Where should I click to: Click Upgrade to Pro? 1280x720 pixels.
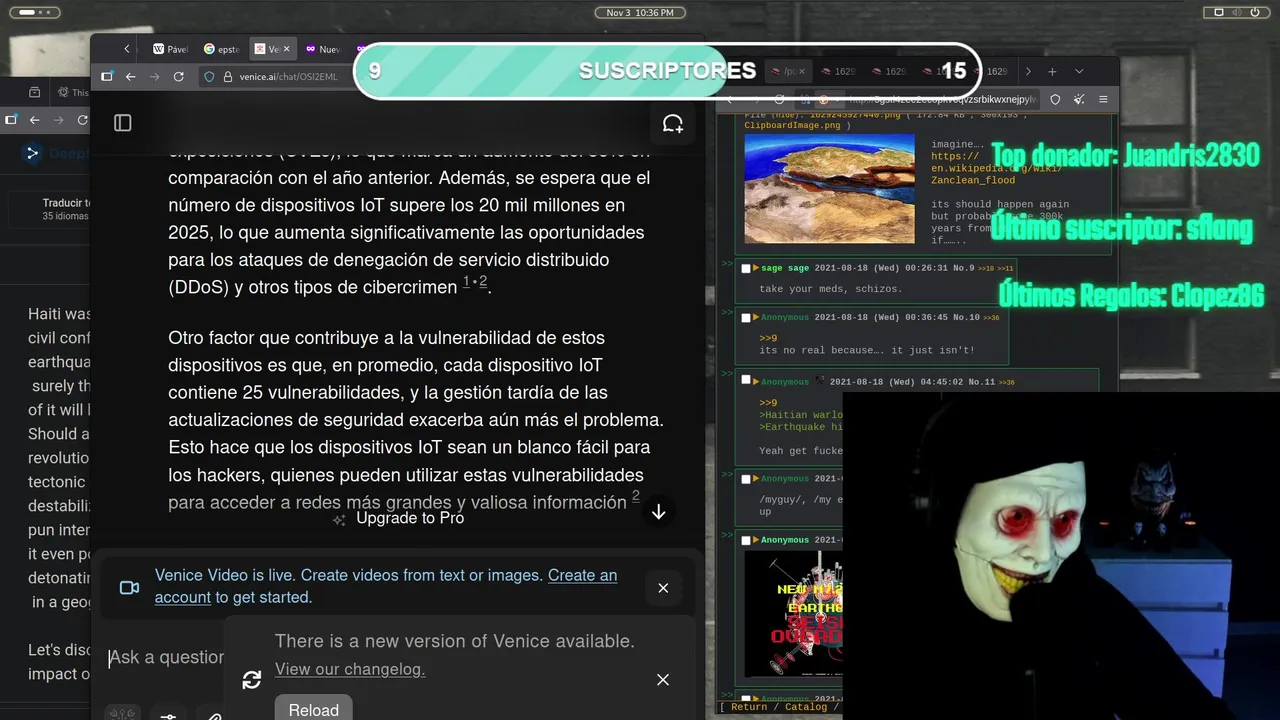coord(410,518)
